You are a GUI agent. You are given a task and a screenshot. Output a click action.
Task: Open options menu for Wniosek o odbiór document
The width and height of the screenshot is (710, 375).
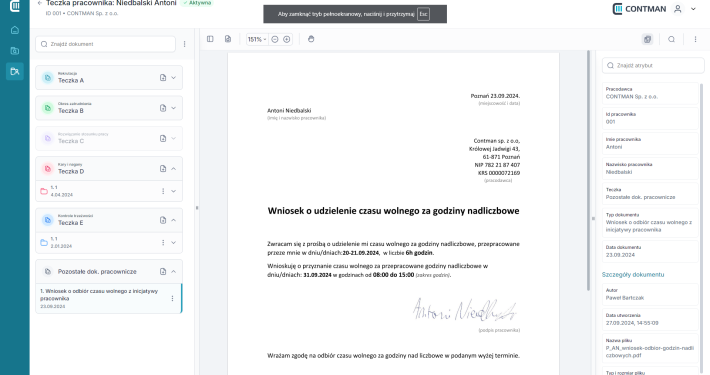[172, 298]
